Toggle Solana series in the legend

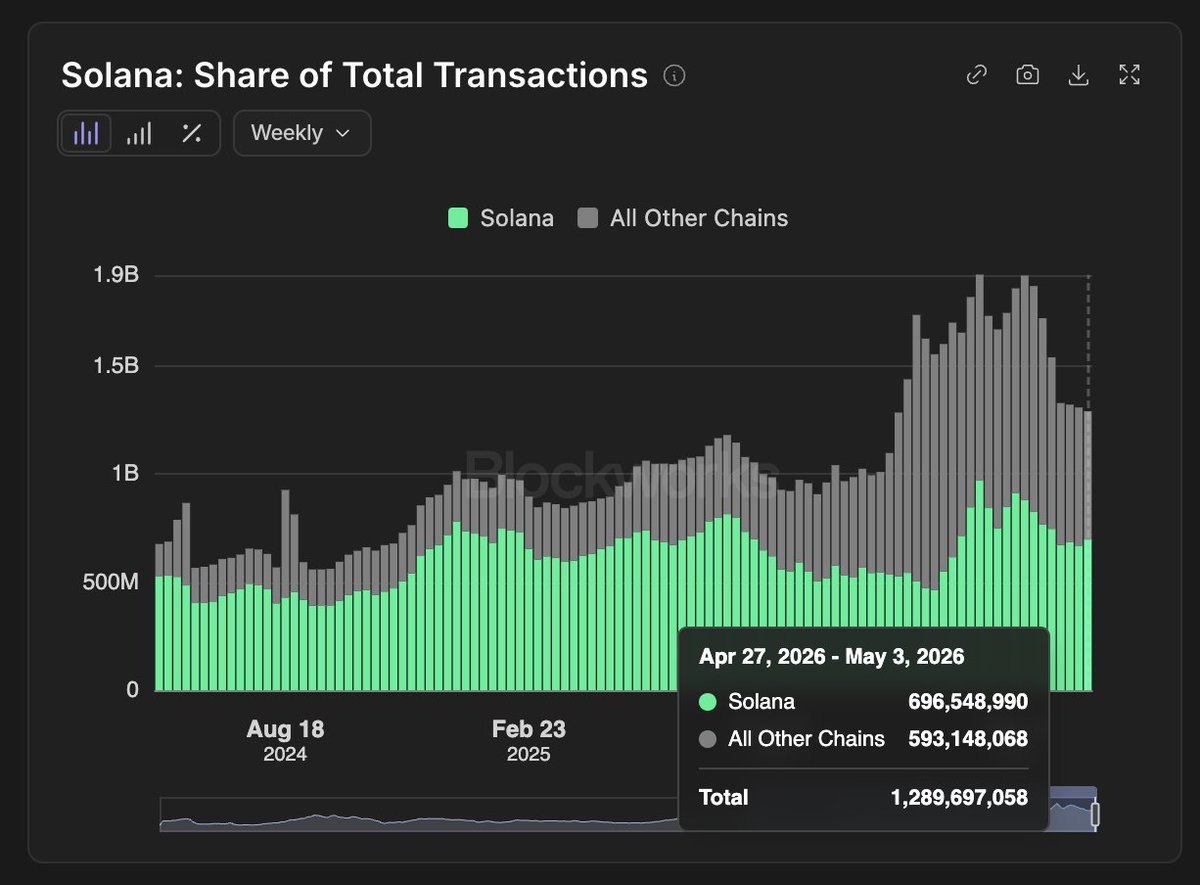tap(500, 218)
